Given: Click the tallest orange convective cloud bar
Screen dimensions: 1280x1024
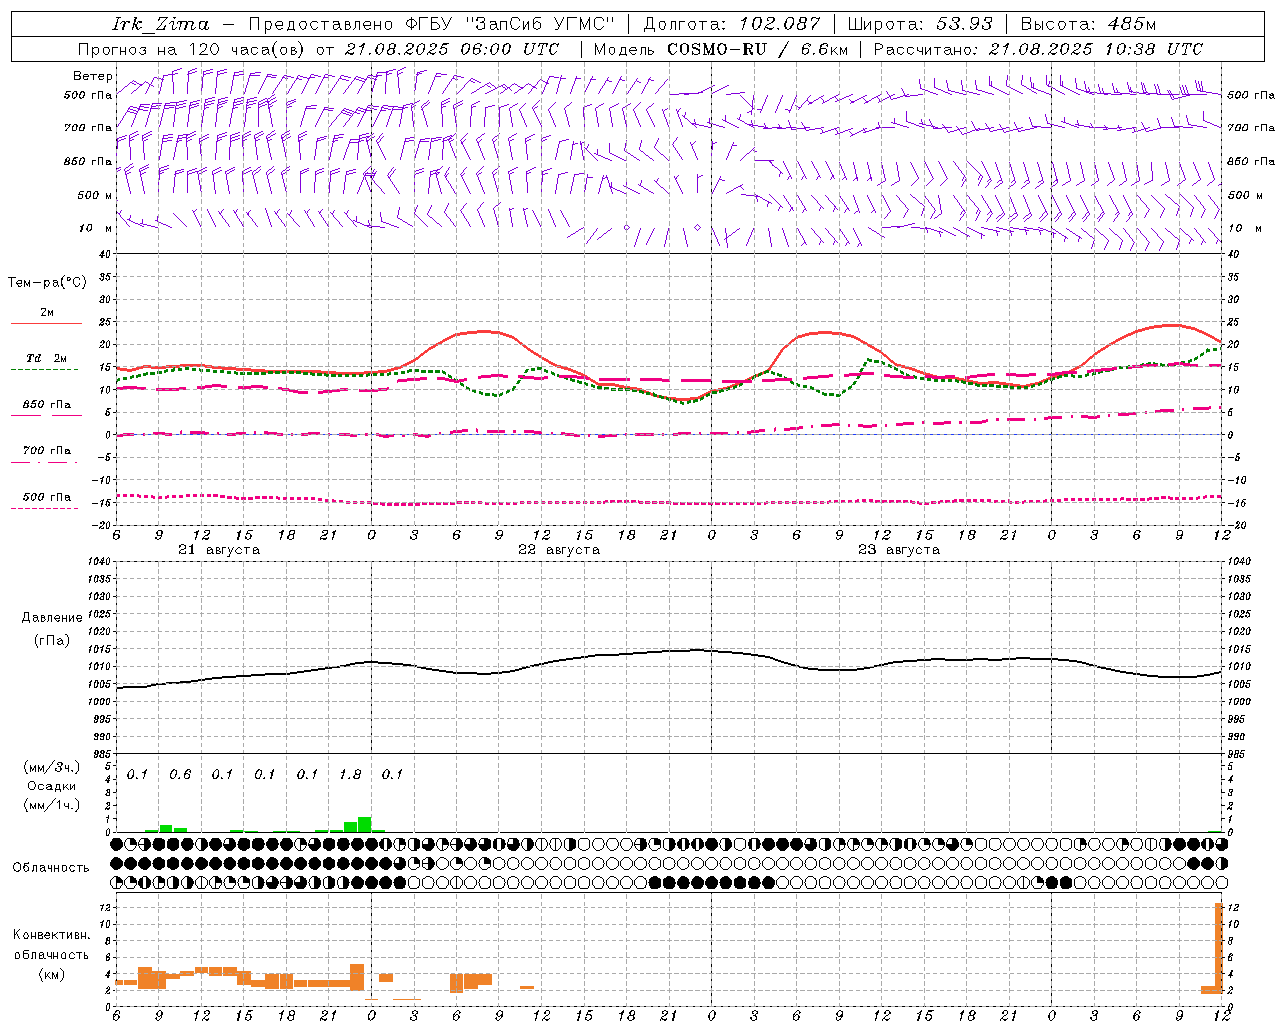Looking at the screenshot, I should tap(1219, 948).
